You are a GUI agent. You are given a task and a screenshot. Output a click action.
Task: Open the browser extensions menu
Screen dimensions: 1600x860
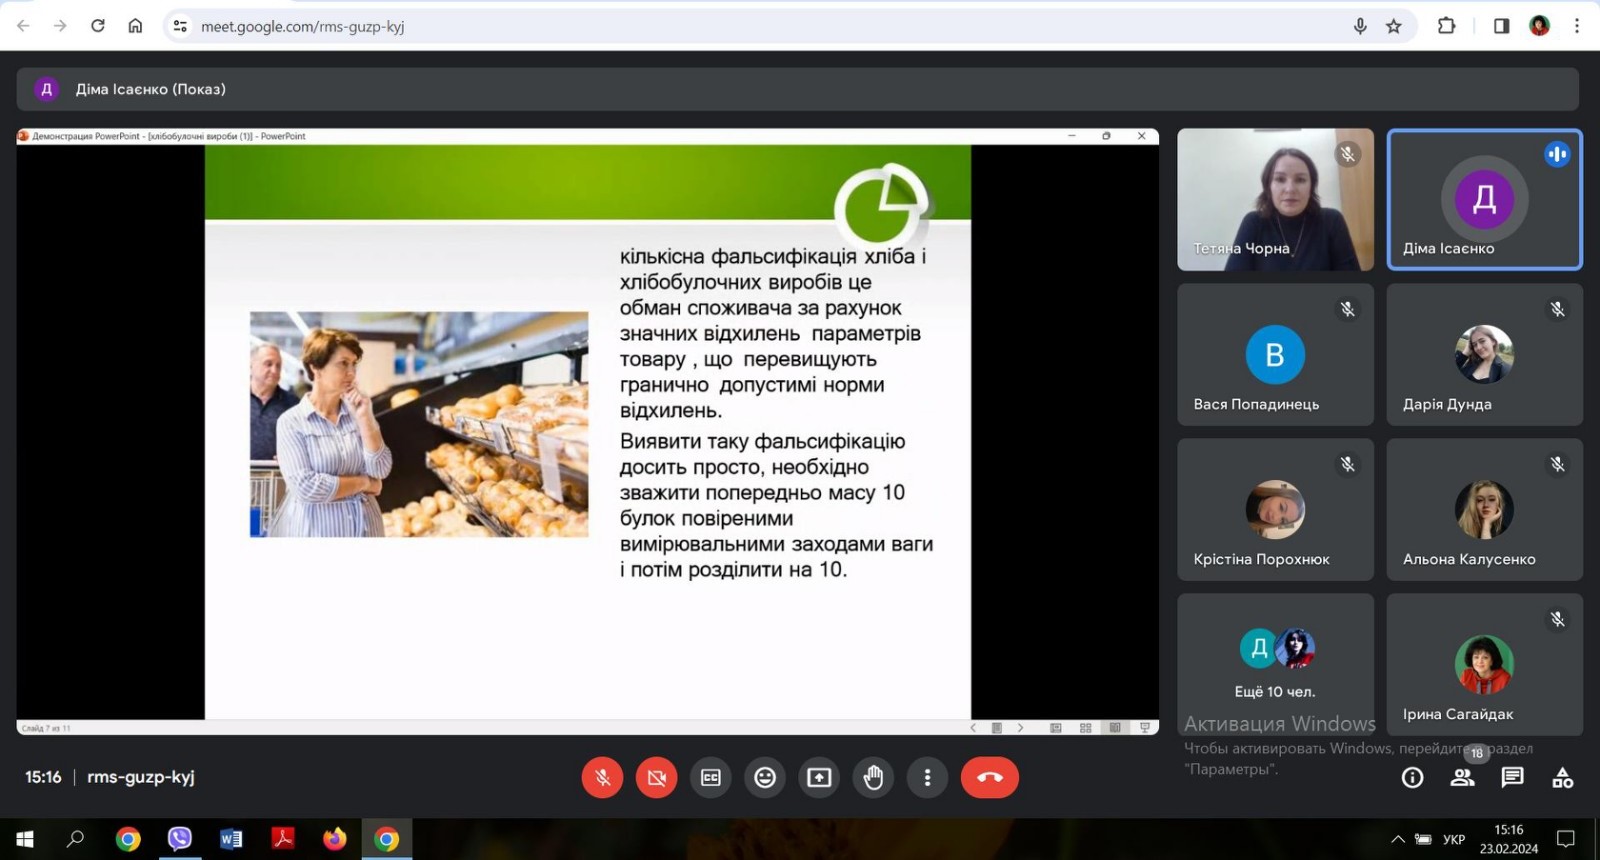(1446, 26)
